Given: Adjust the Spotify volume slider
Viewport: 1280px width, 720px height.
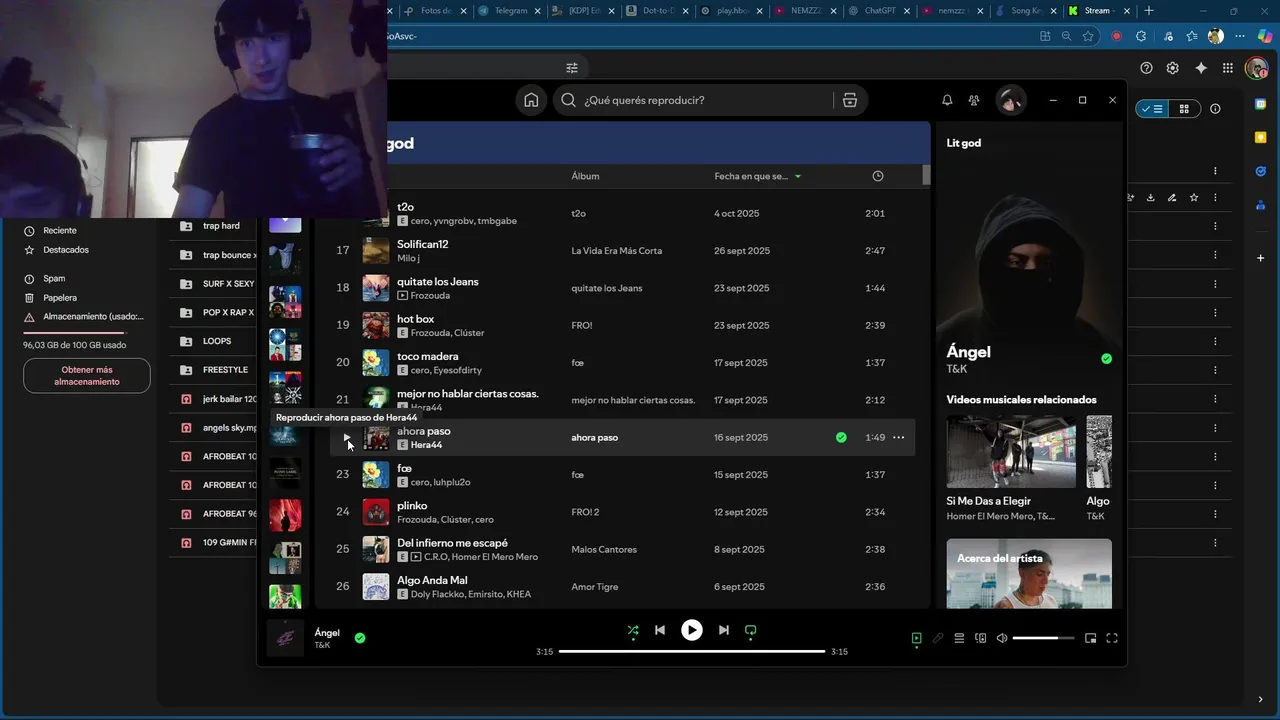Looking at the screenshot, I should [x=1043, y=638].
